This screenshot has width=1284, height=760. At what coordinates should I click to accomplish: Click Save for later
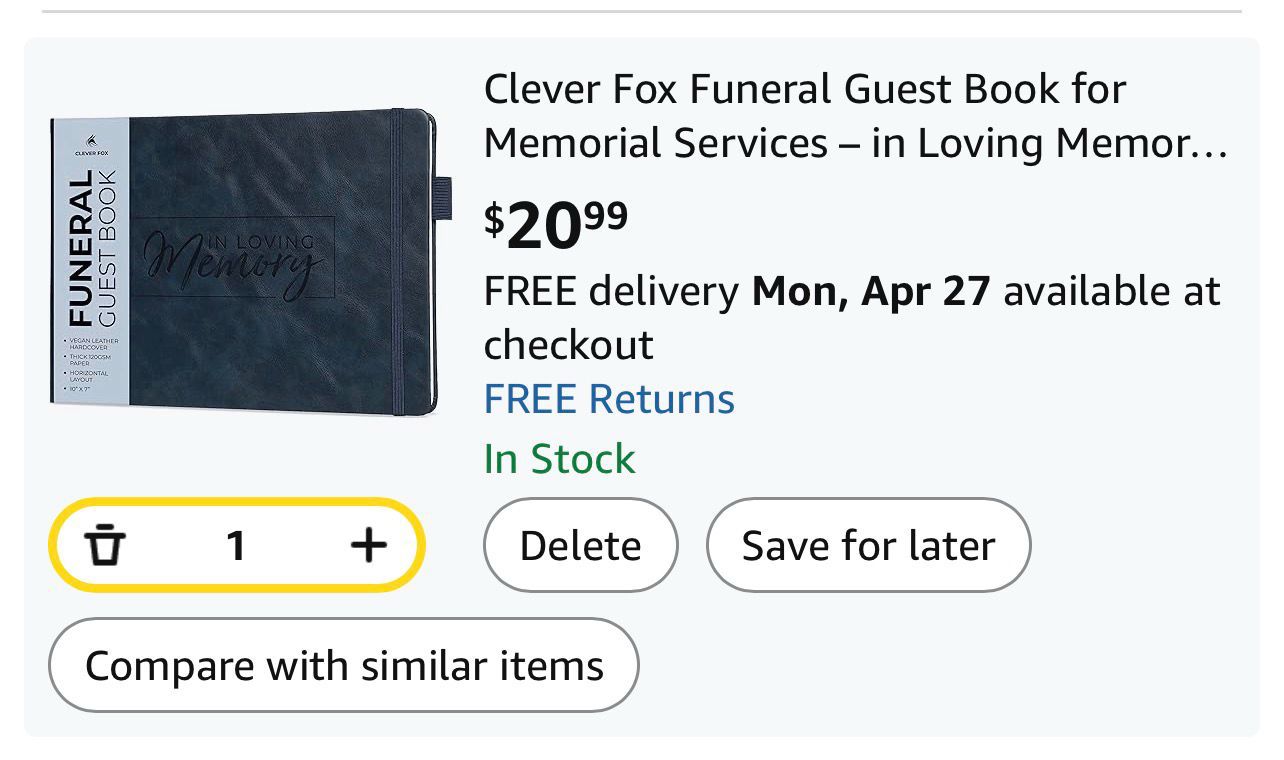[868, 546]
